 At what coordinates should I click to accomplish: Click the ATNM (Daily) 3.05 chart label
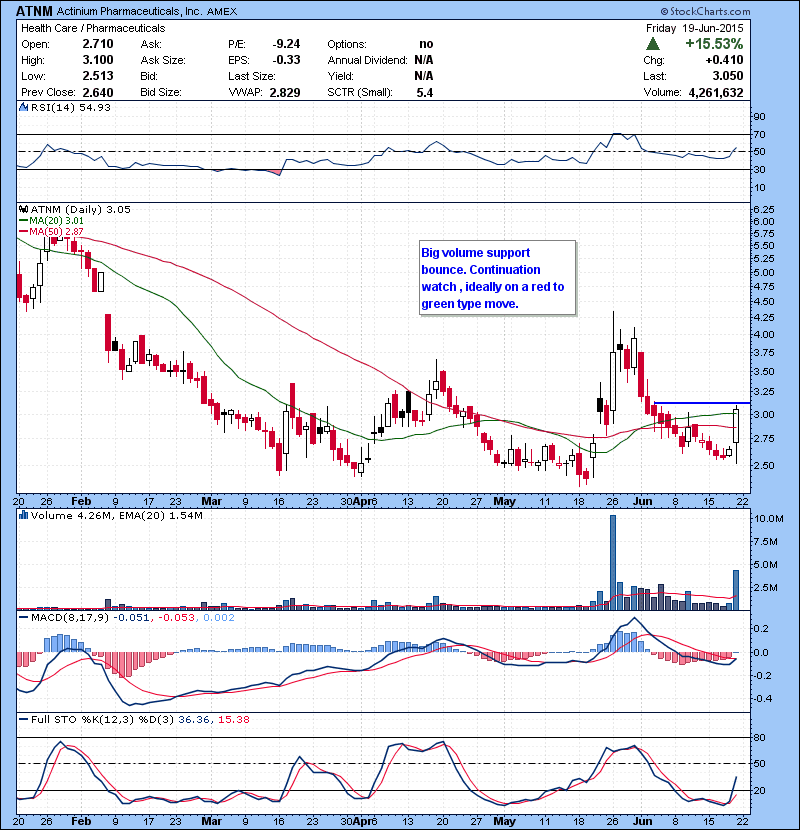click(x=80, y=210)
